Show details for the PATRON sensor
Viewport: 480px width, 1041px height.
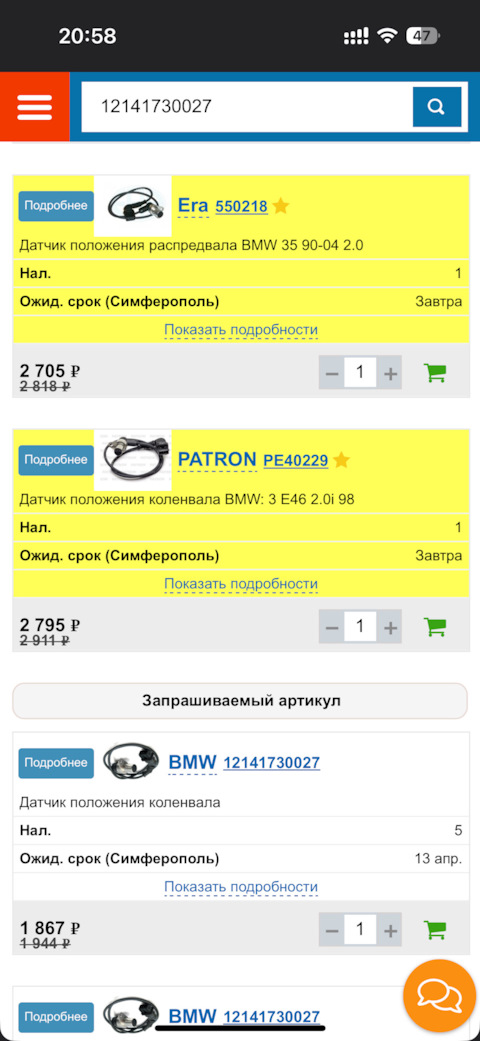pyautogui.click(x=241, y=584)
